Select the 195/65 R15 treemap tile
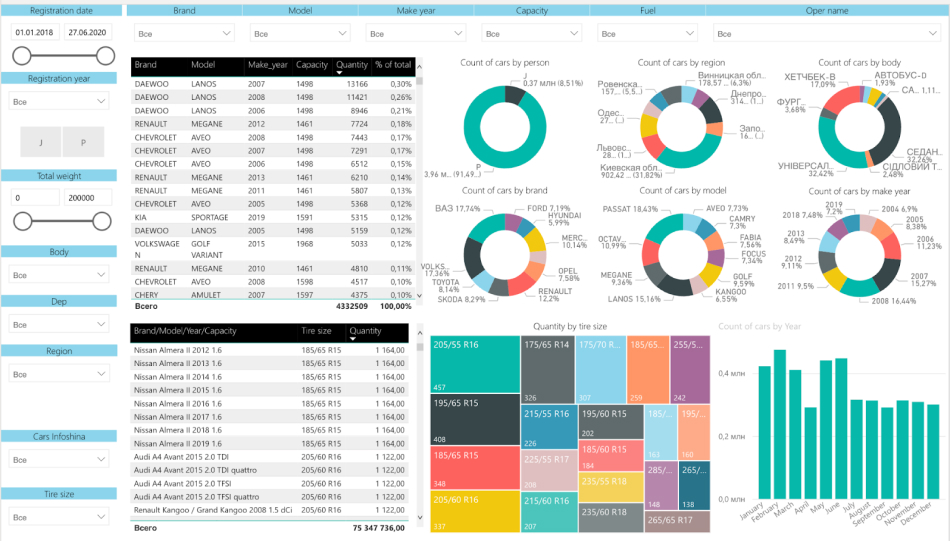Image resolution: width=950 pixels, height=541 pixels. [475, 420]
